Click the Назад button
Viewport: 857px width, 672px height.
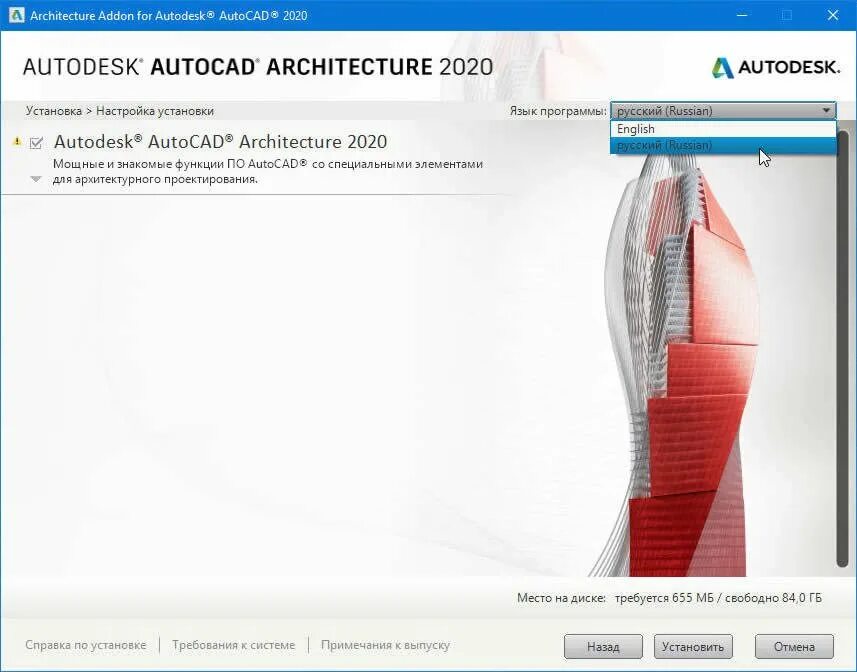[603, 647]
